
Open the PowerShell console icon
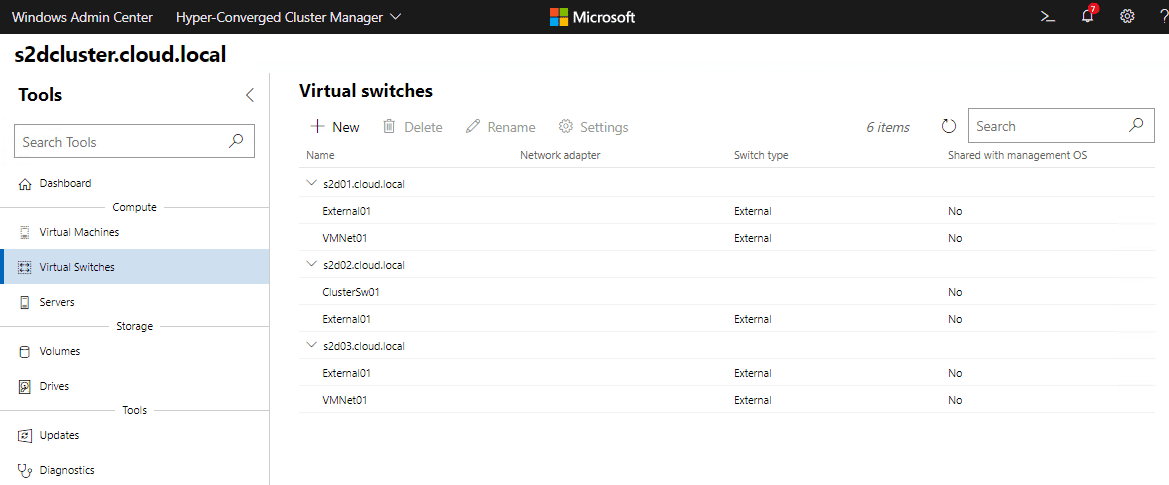point(1048,17)
